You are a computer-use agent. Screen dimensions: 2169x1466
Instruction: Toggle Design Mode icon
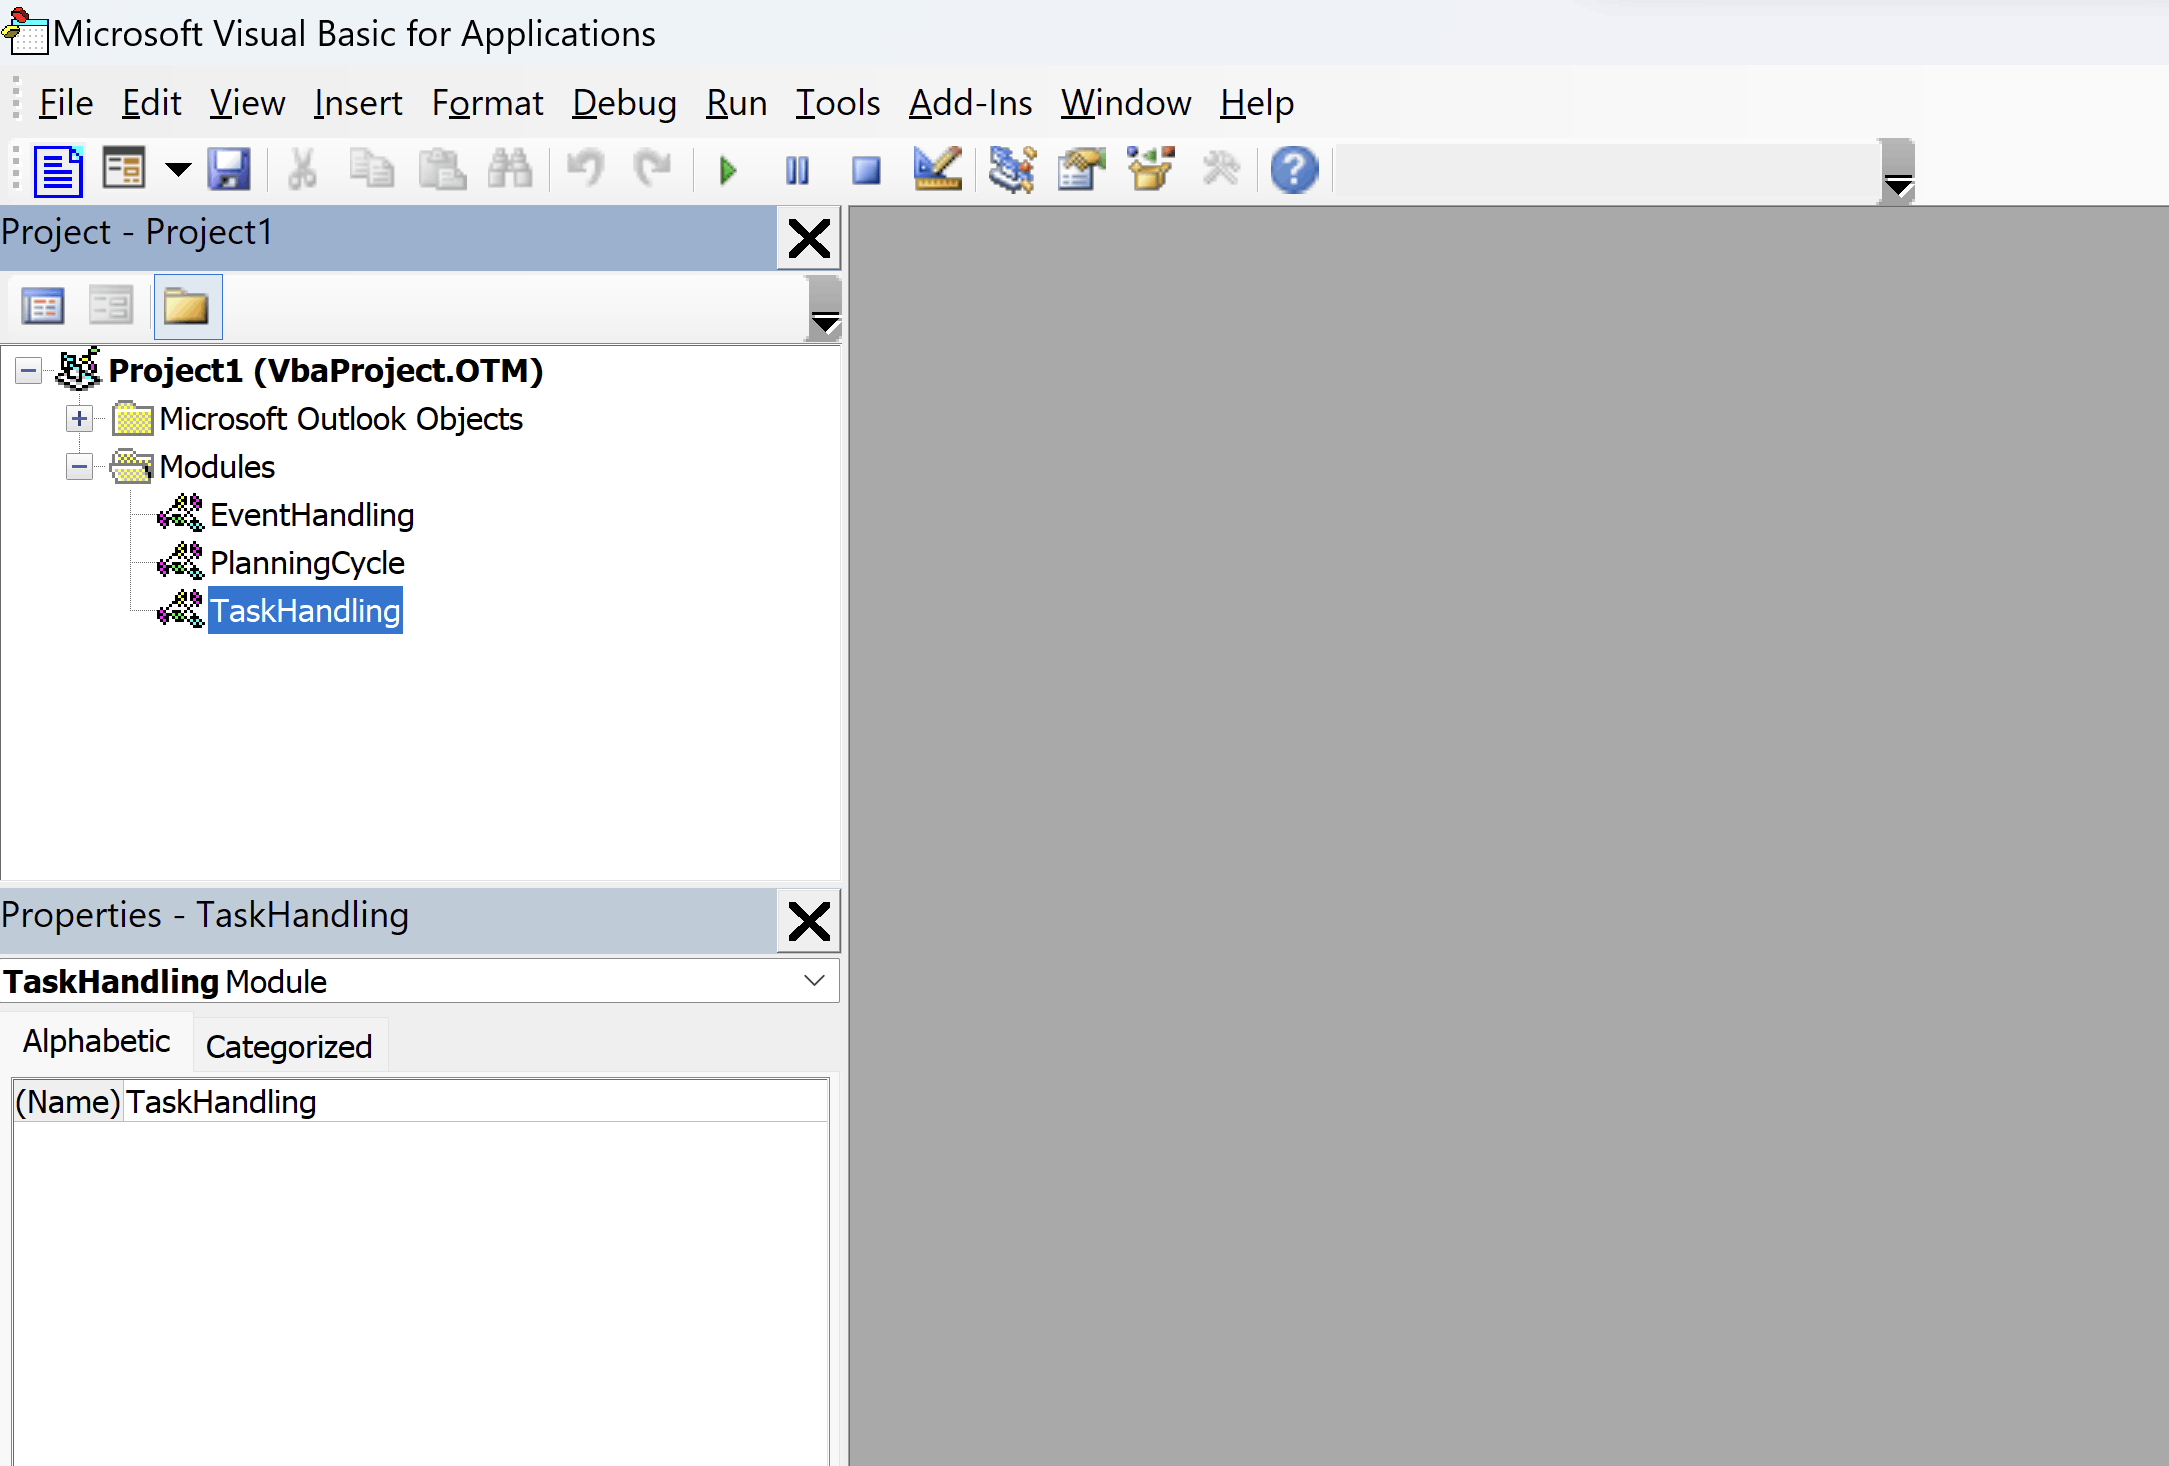click(x=937, y=170)
